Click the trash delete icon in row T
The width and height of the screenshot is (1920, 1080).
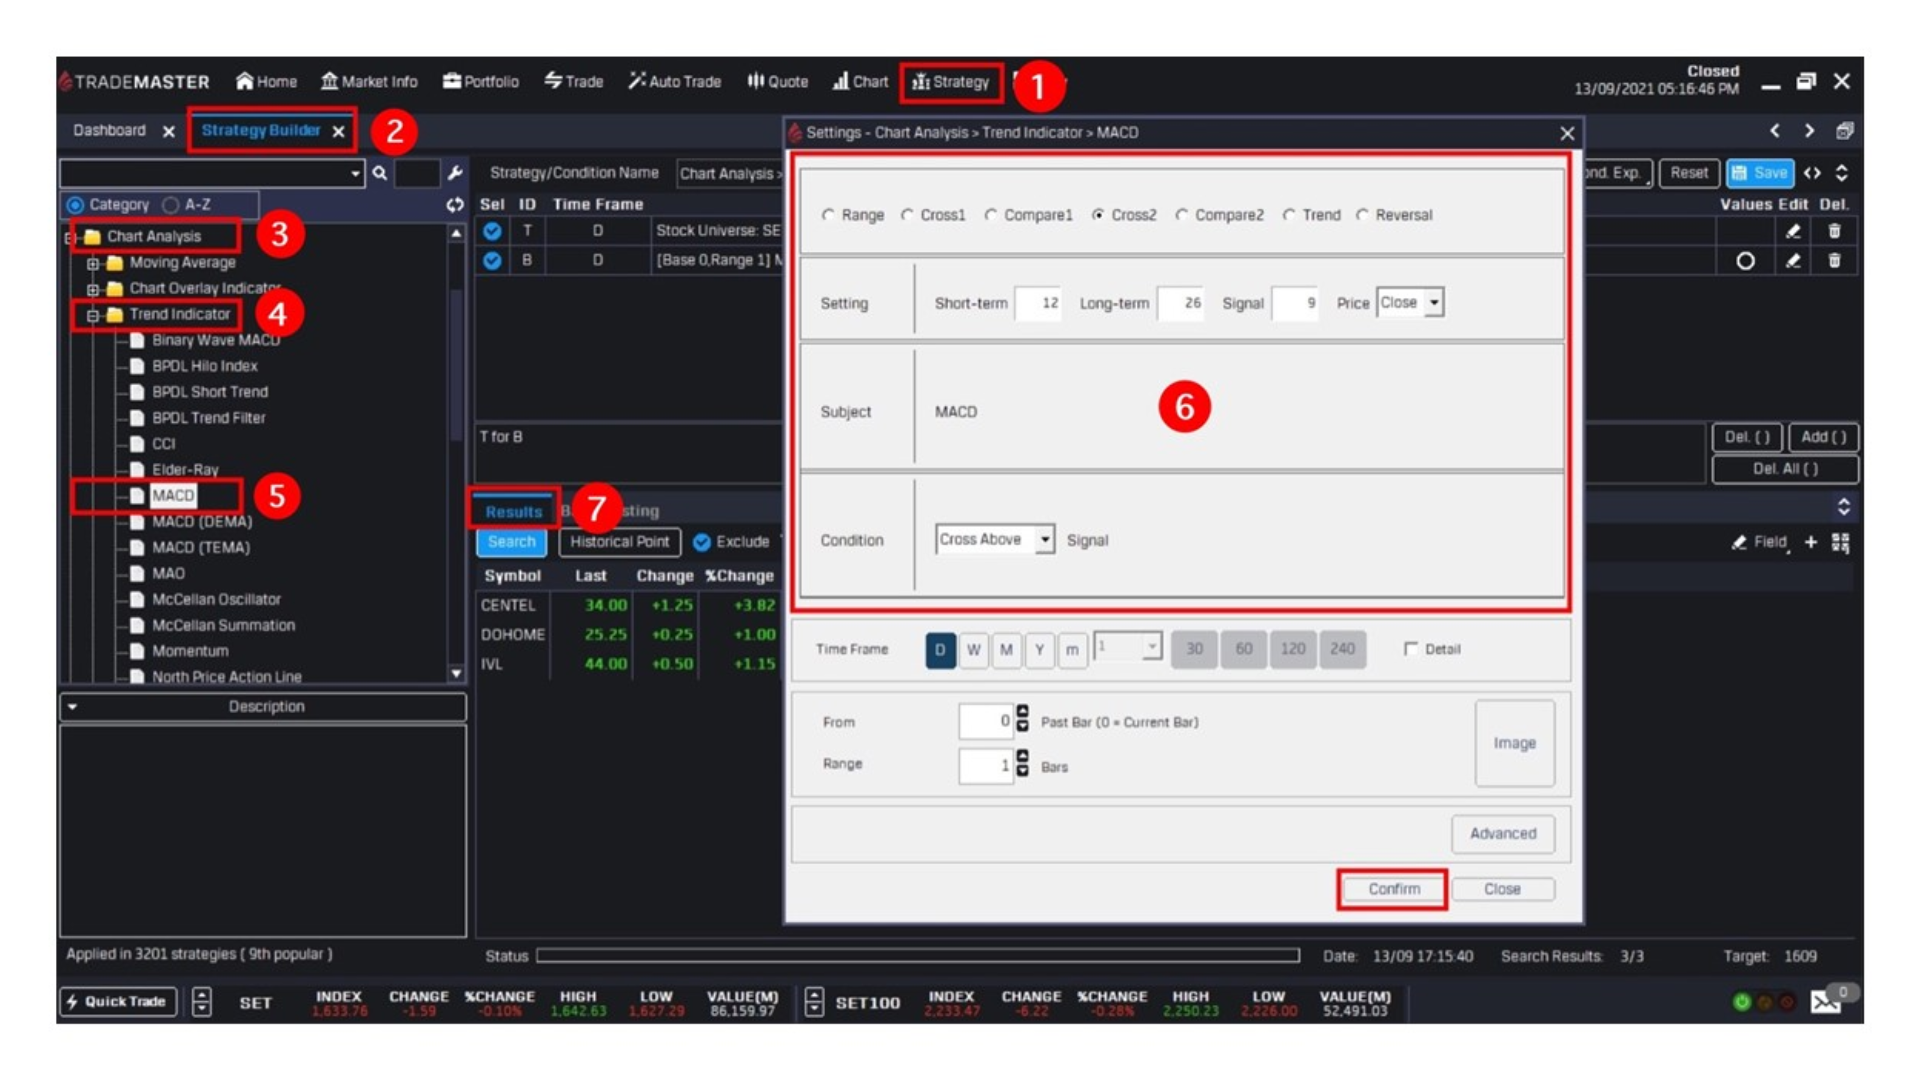1834,231
